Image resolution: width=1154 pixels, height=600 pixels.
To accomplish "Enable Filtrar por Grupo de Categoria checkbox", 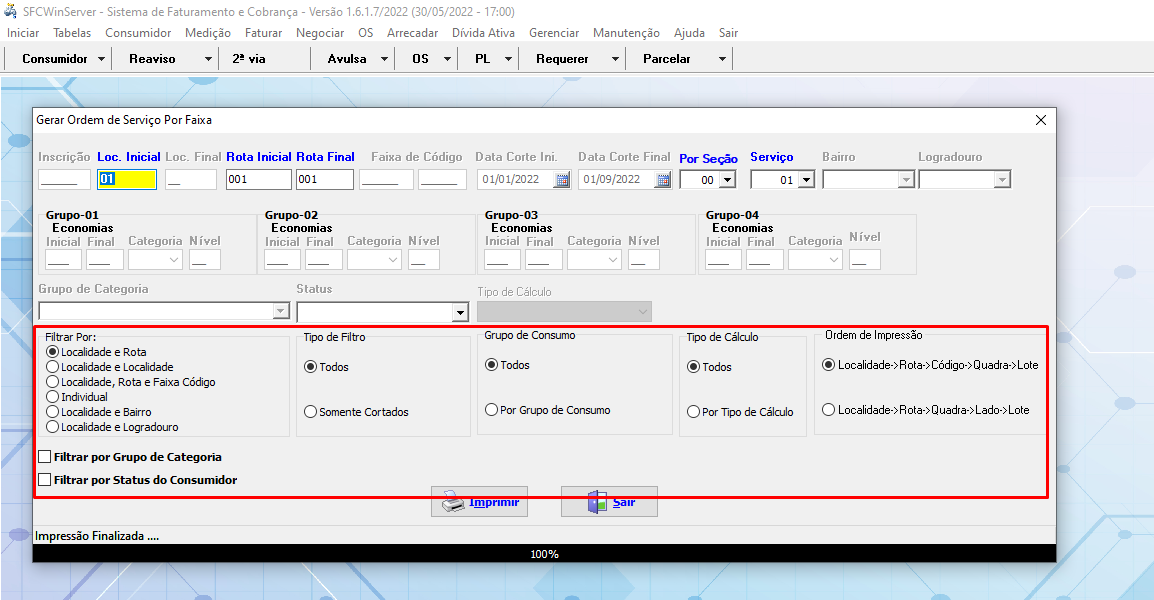I will pos(44,457).
